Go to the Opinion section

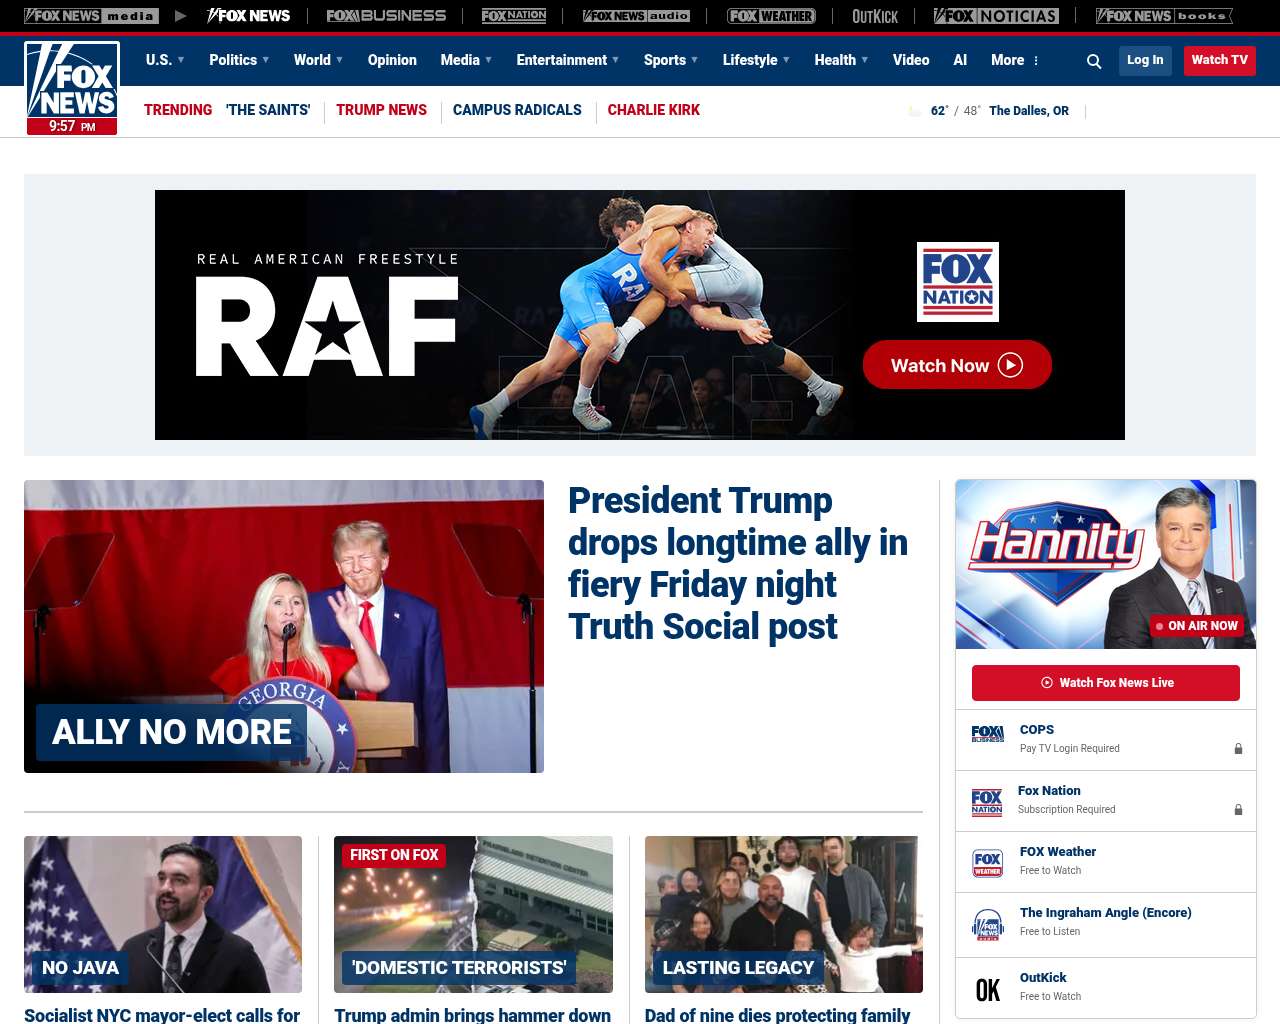(392, 60)
